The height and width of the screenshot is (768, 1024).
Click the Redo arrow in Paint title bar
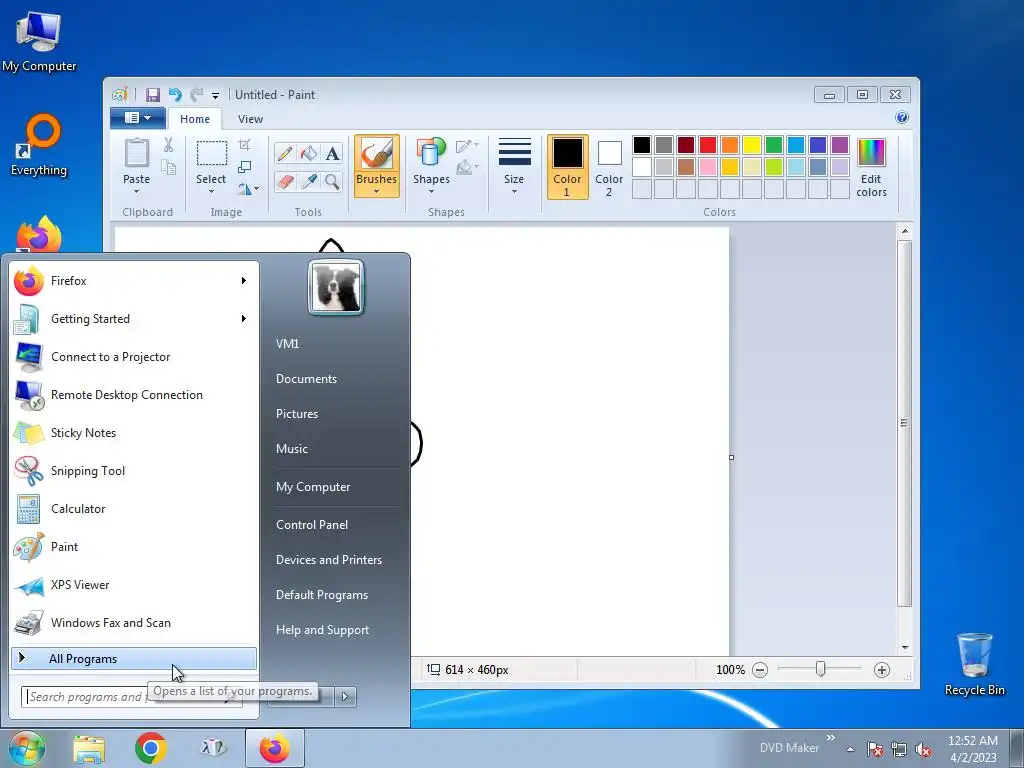(196, 95)
